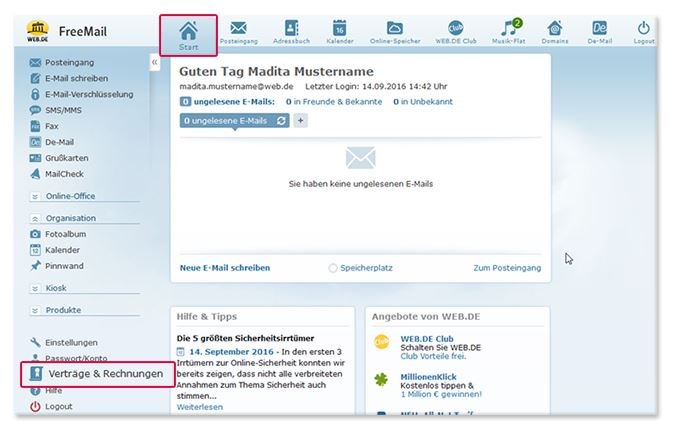691x440 pixels.
Task: Click the yellow Club icon in Angebote
Action: (381, 342)
